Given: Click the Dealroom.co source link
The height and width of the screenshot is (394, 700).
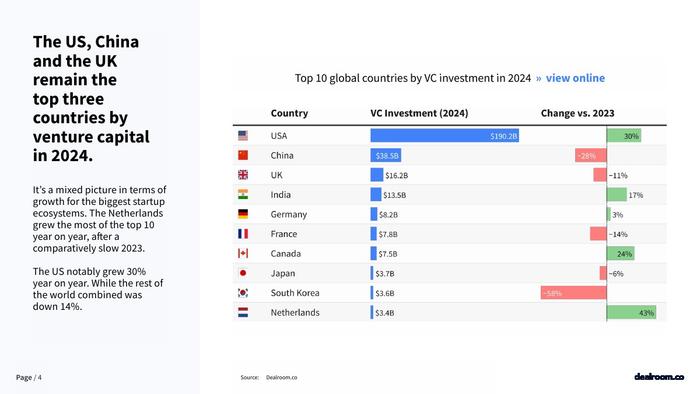Looking at the screenshot, I should click(x=281, y=377).
